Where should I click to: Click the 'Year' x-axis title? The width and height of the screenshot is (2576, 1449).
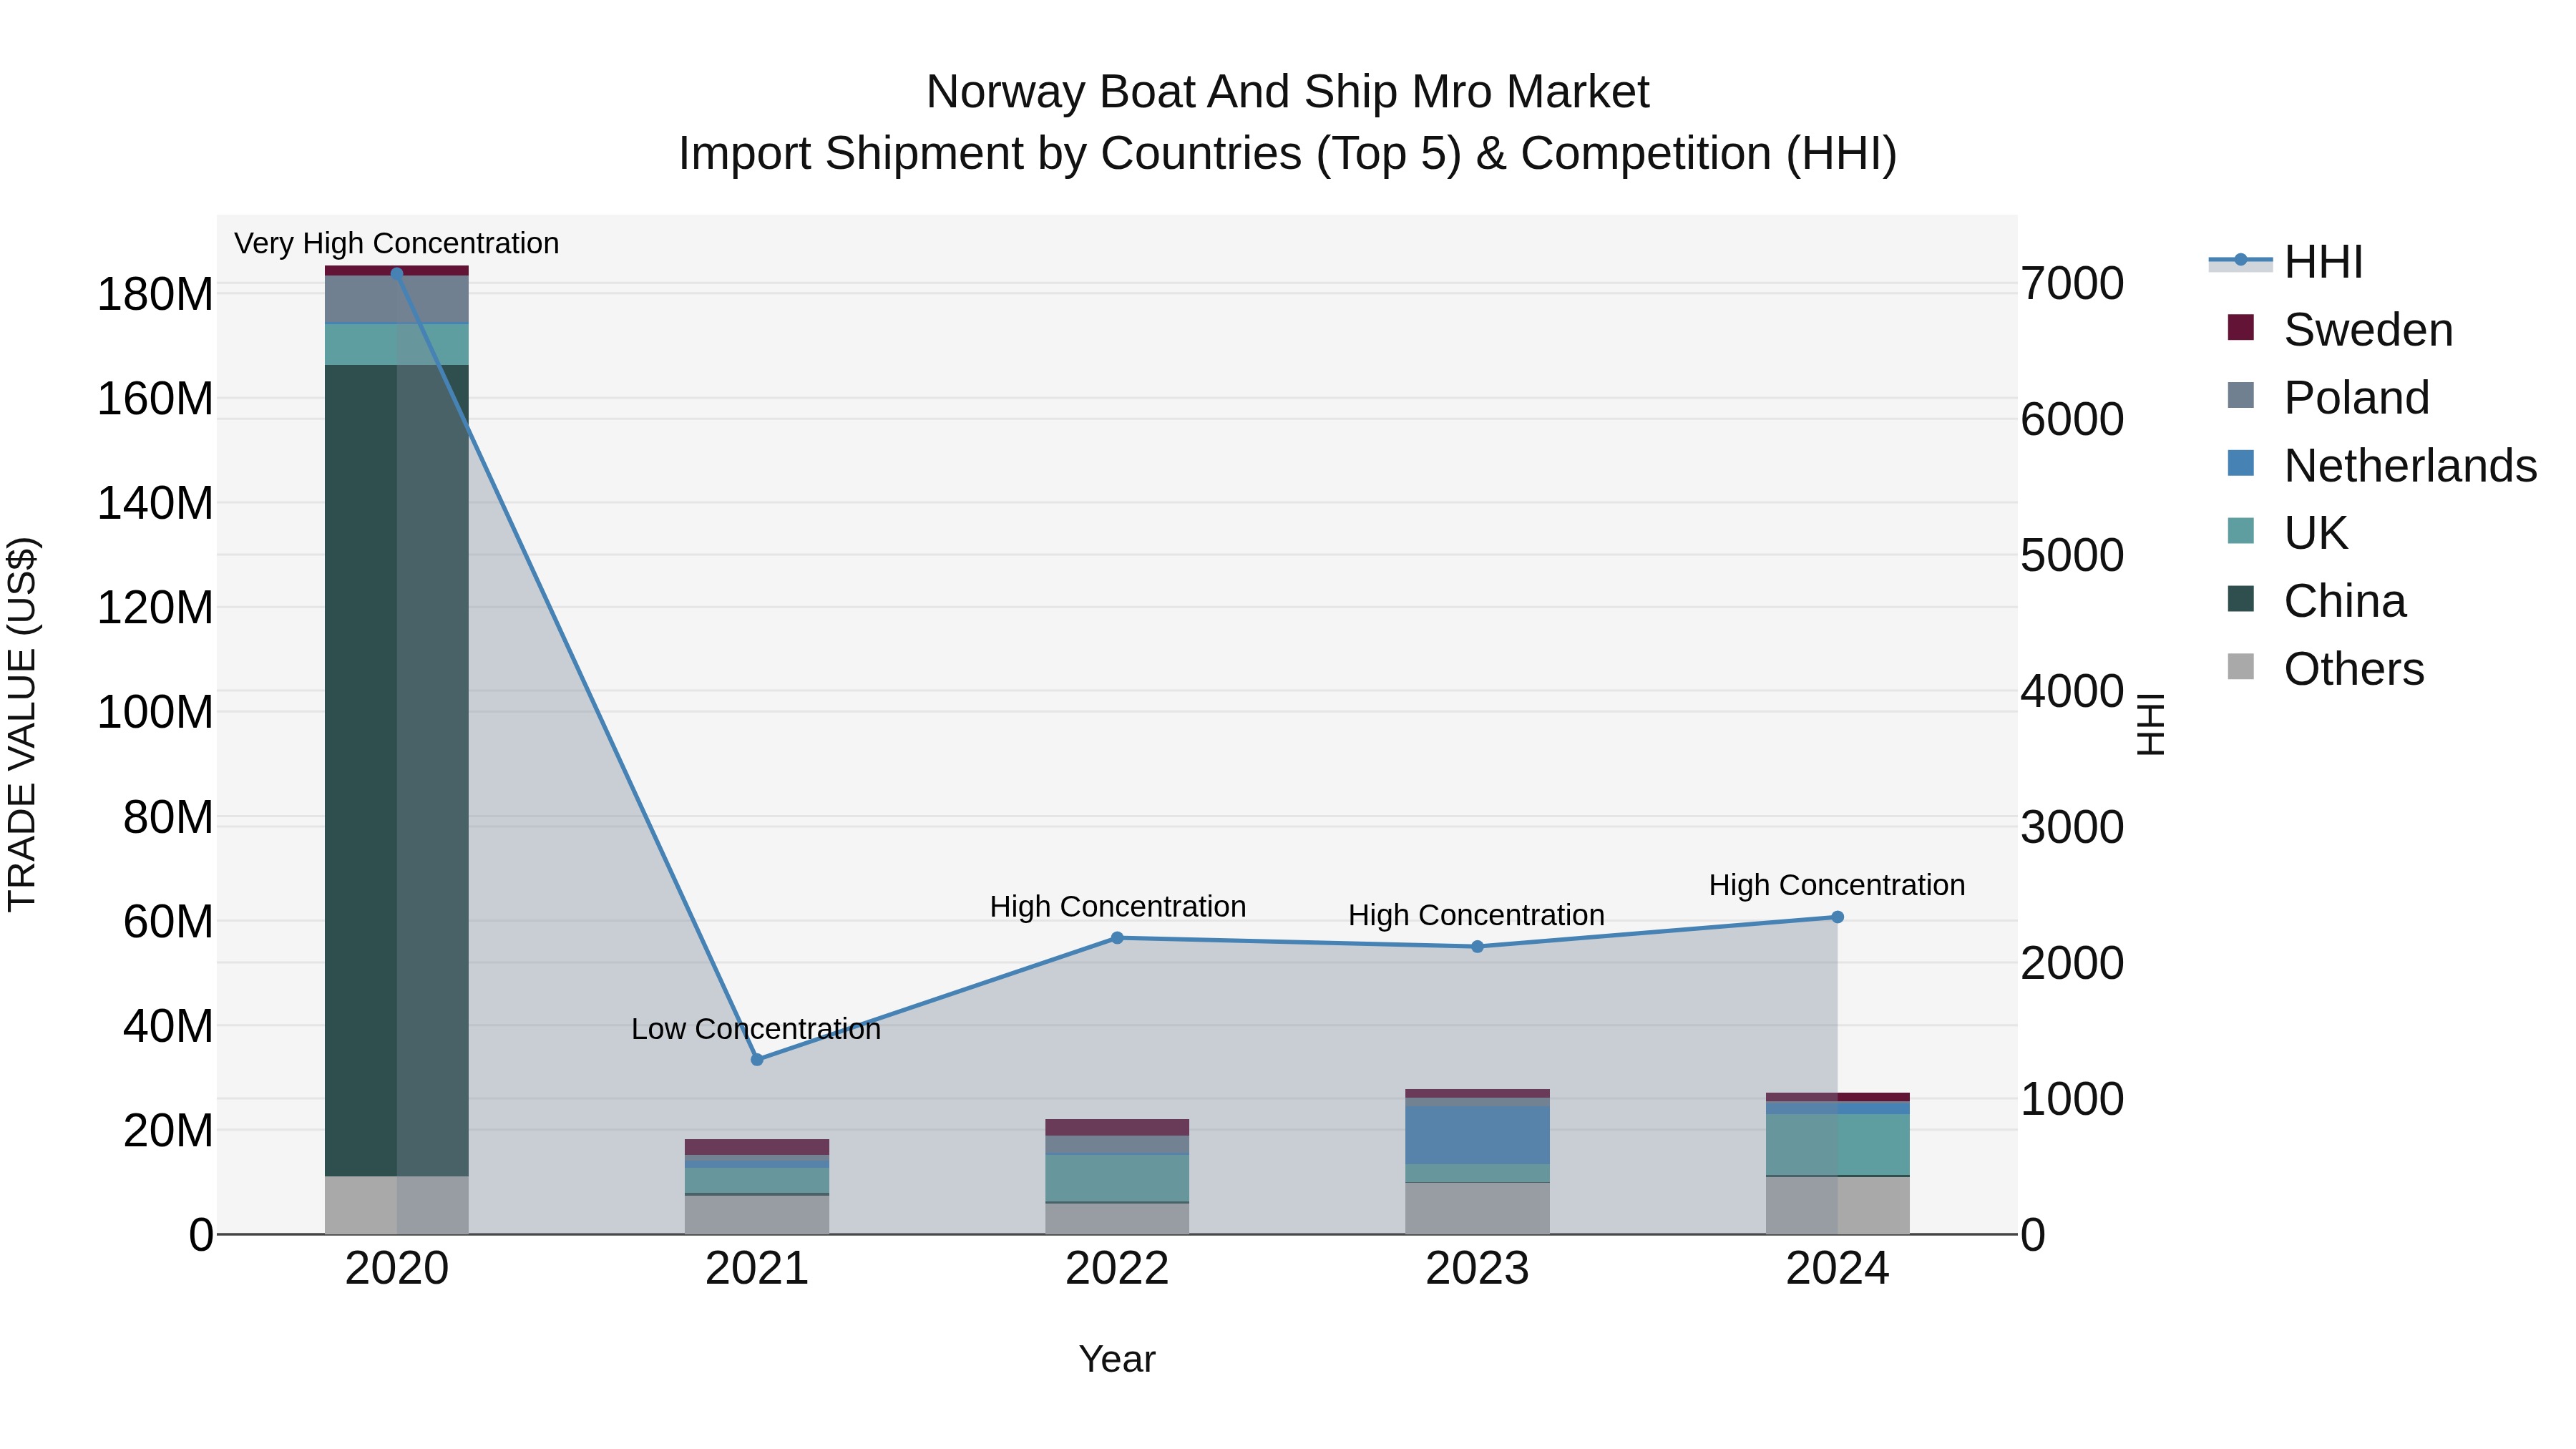click(1117, 1360)
